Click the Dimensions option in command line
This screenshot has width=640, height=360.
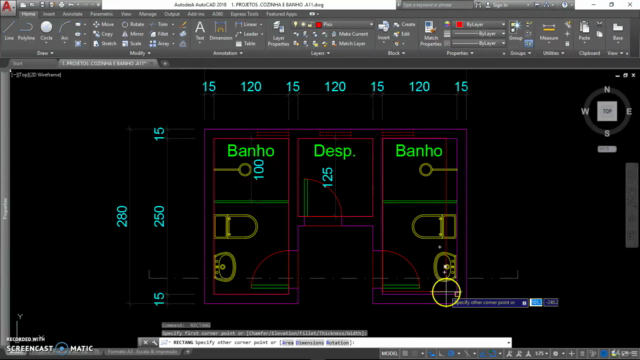click(309, 343)
